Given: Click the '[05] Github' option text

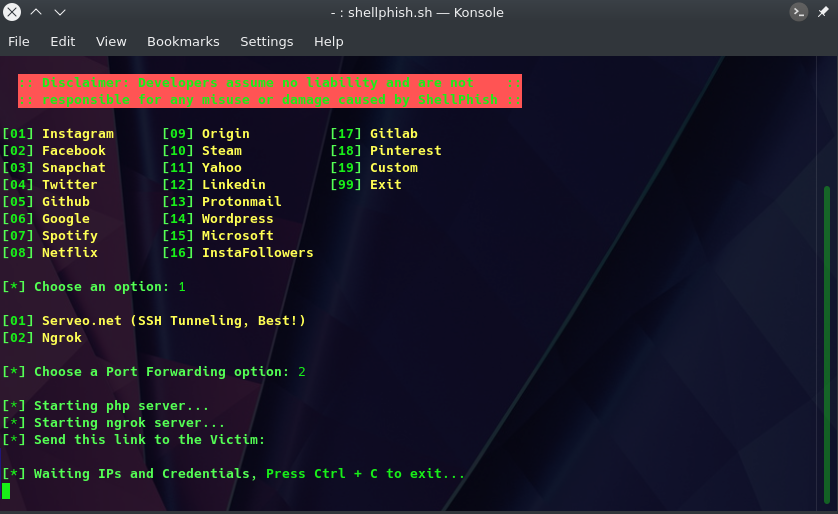Looking at the screenshot, I should [46, 202].
